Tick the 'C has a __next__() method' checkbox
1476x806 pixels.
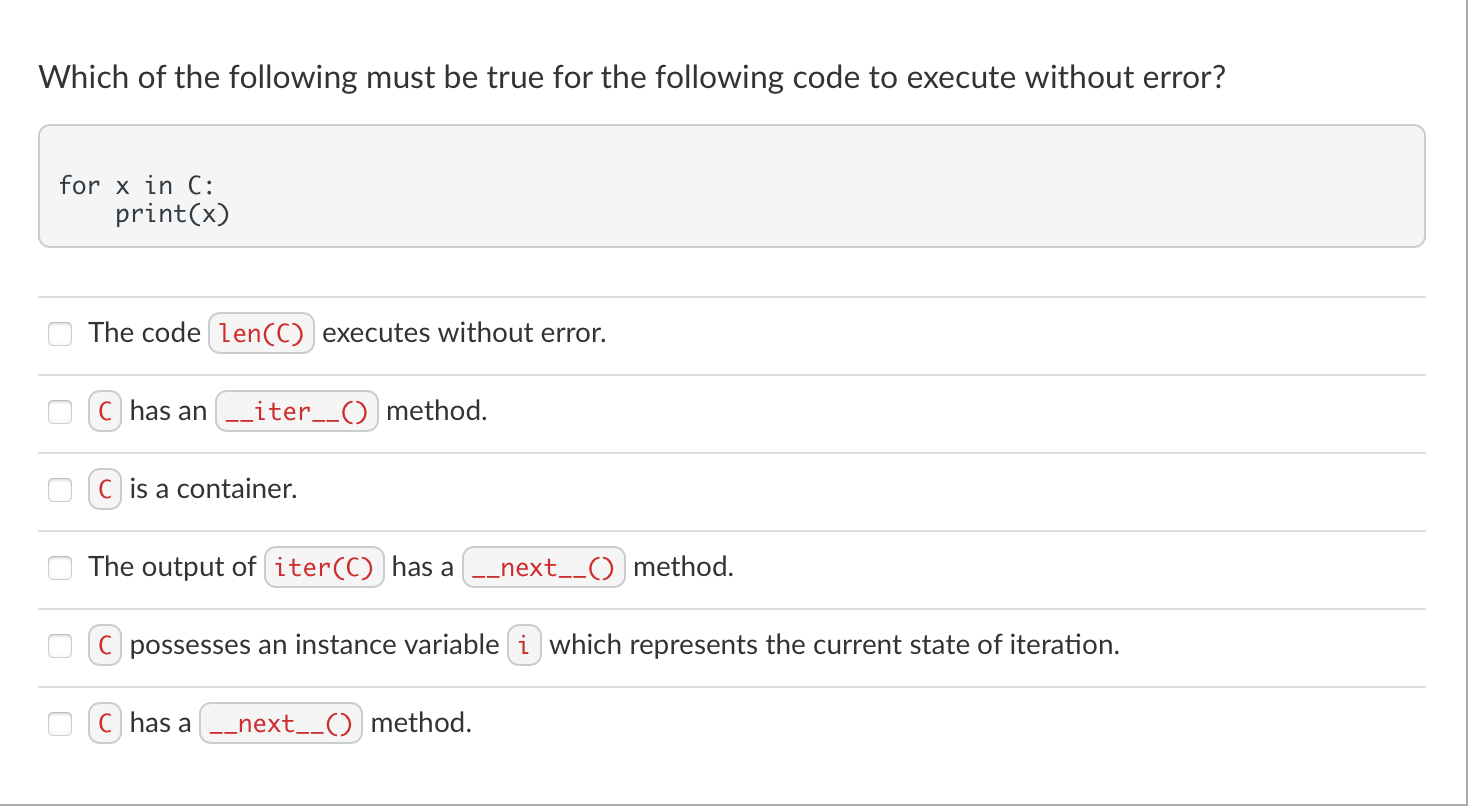pyautogui.click(x=61, y=723)
